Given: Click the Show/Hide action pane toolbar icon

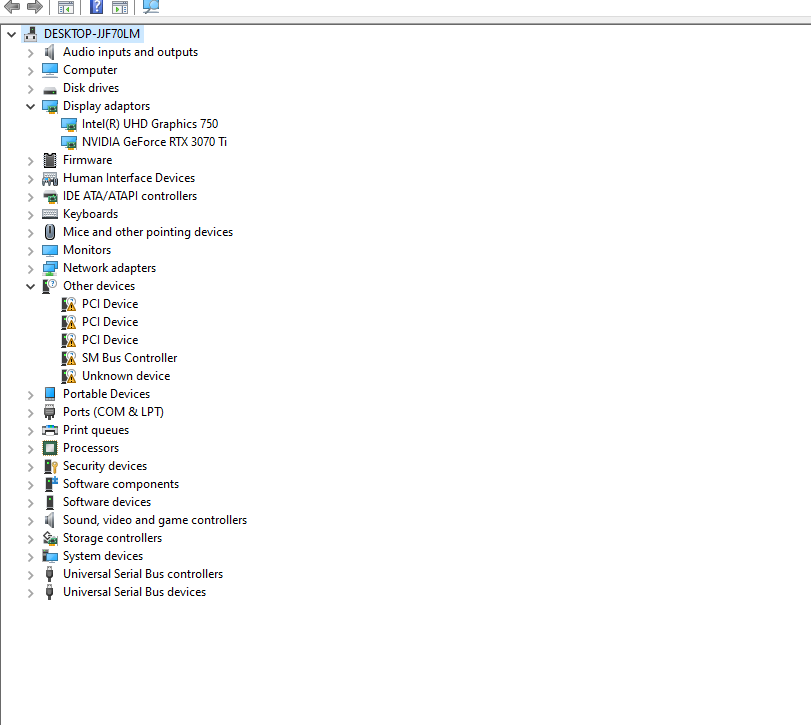Looking at the screenshot, I should (x=120, y=7).
